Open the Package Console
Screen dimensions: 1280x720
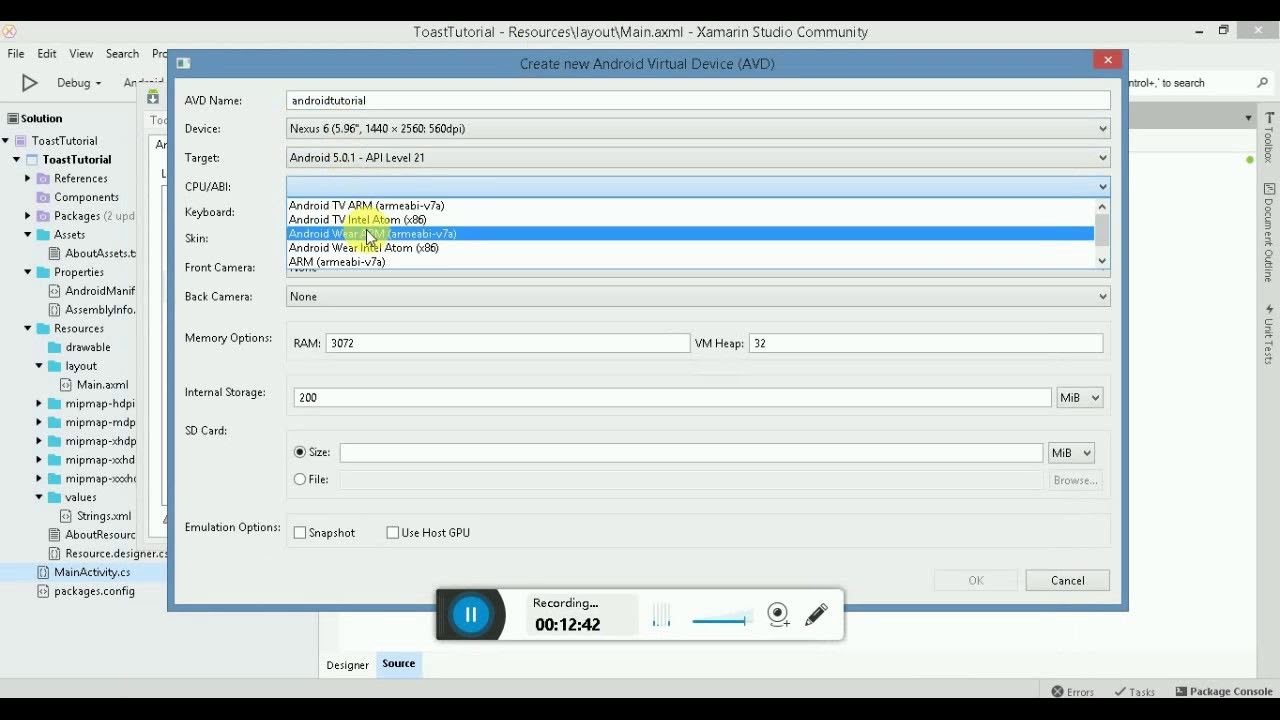click(1224, 692)
